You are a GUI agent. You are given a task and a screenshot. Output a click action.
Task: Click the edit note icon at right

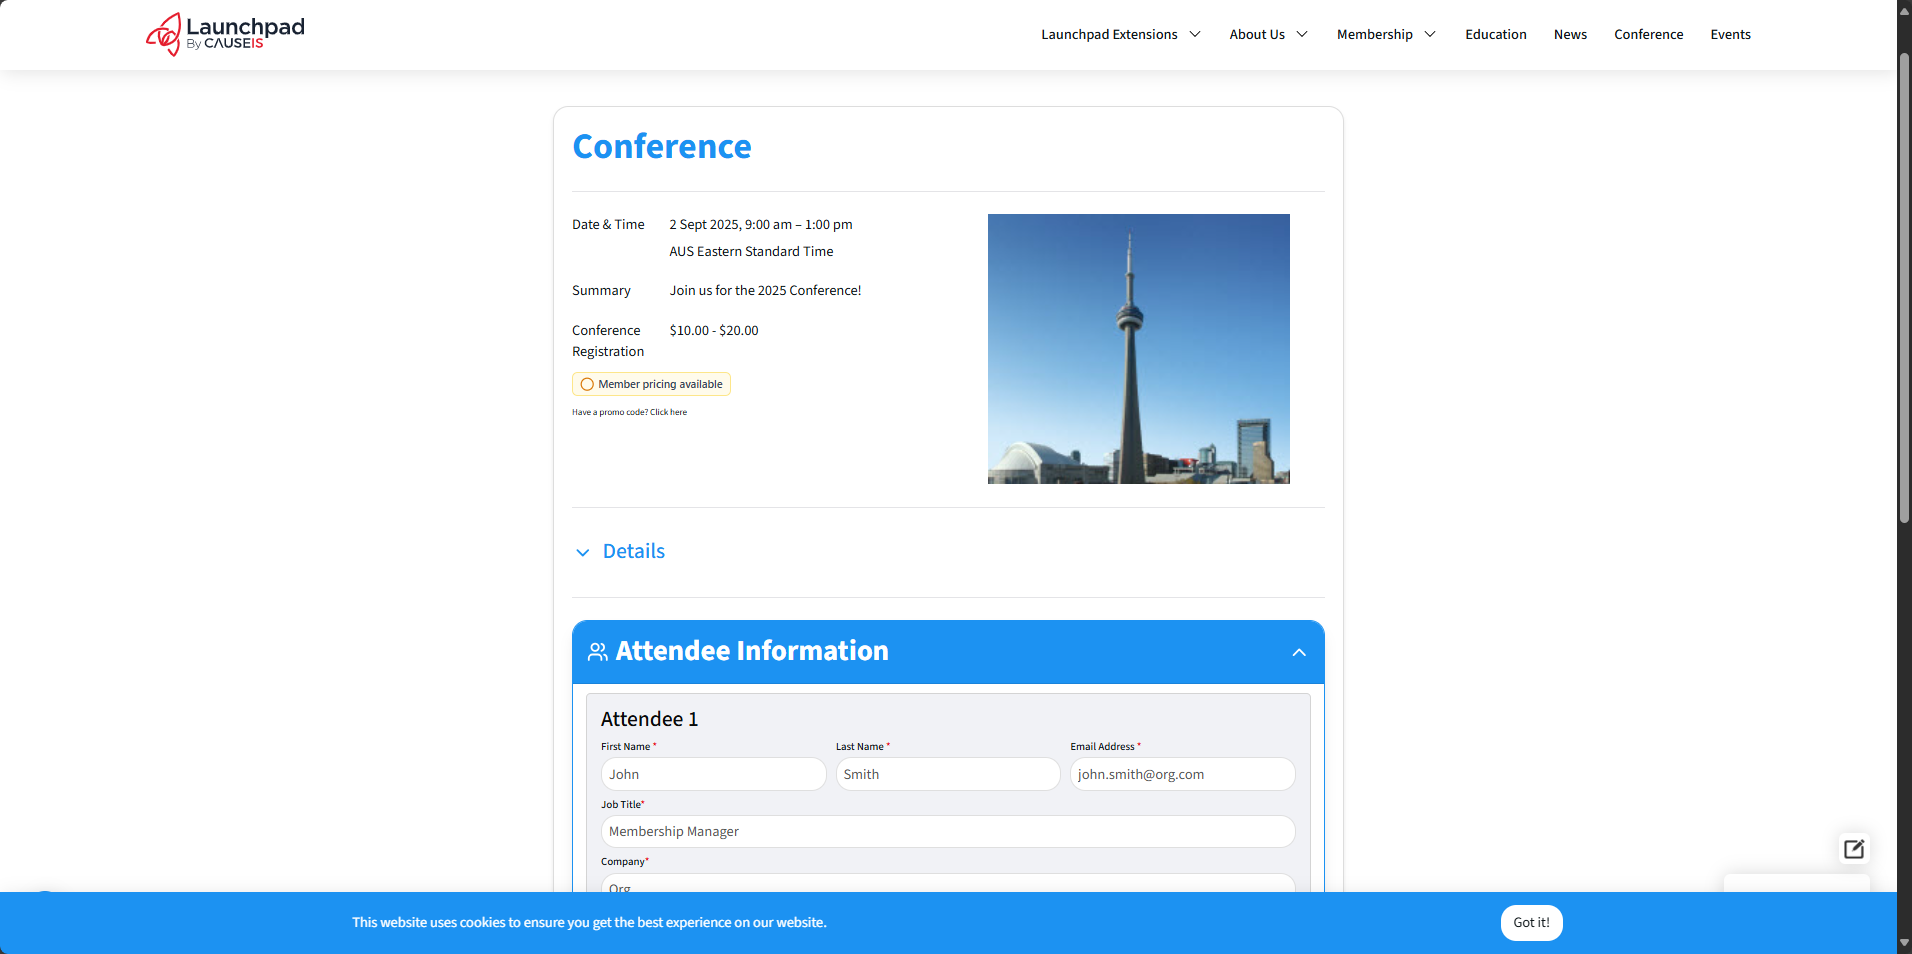click(x=1854, y=849)
